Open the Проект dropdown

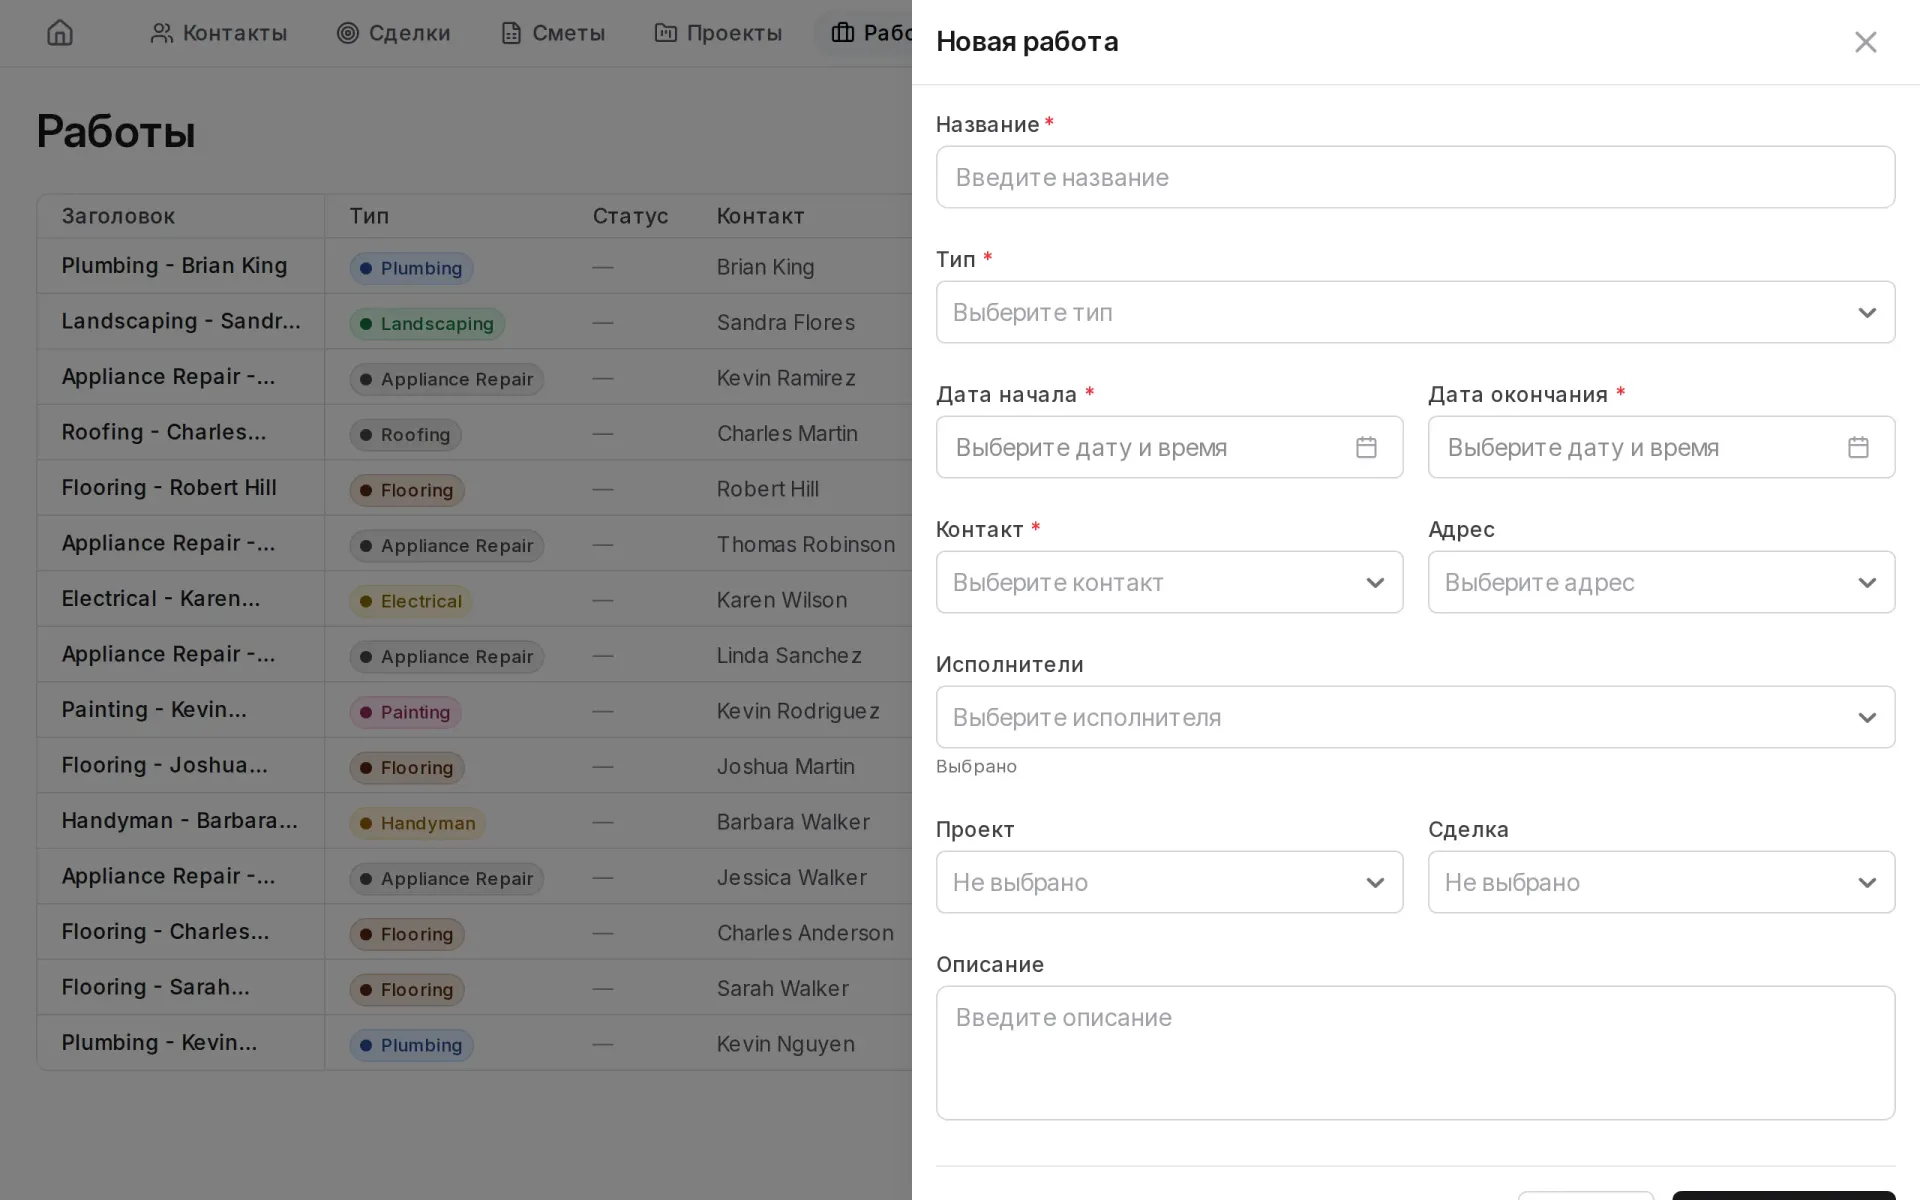[1169, 882]
